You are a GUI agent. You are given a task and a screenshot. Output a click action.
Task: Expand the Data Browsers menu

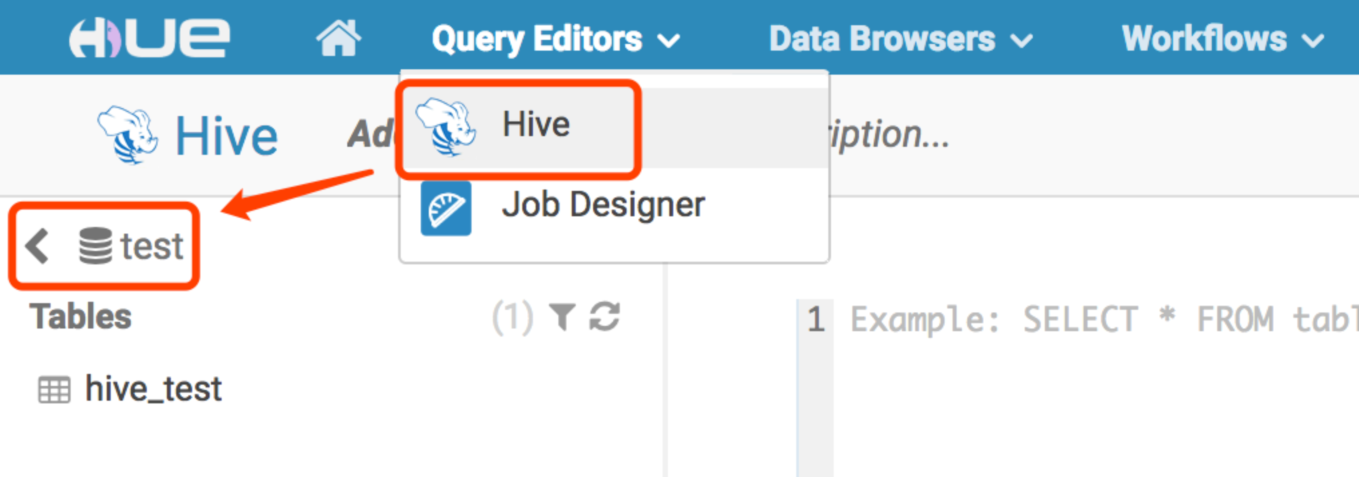pos(900,39)
